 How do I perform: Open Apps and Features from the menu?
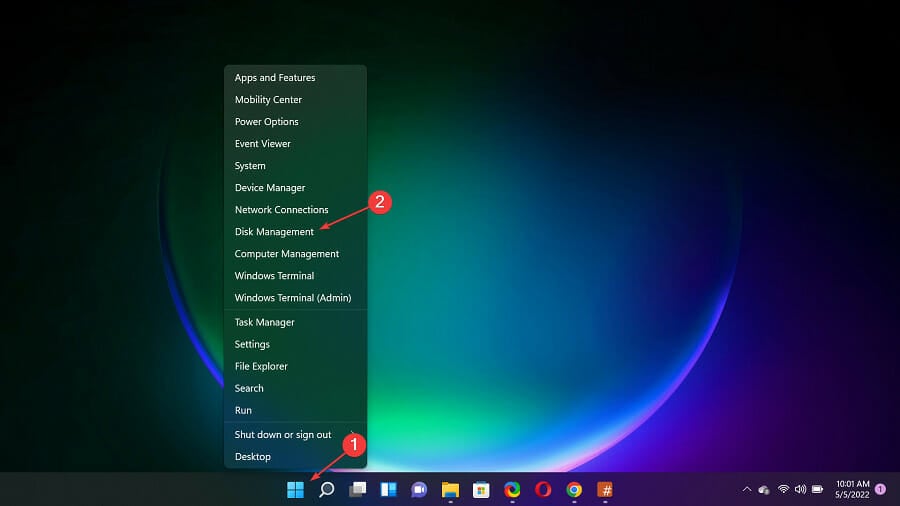tap(295, 77)
